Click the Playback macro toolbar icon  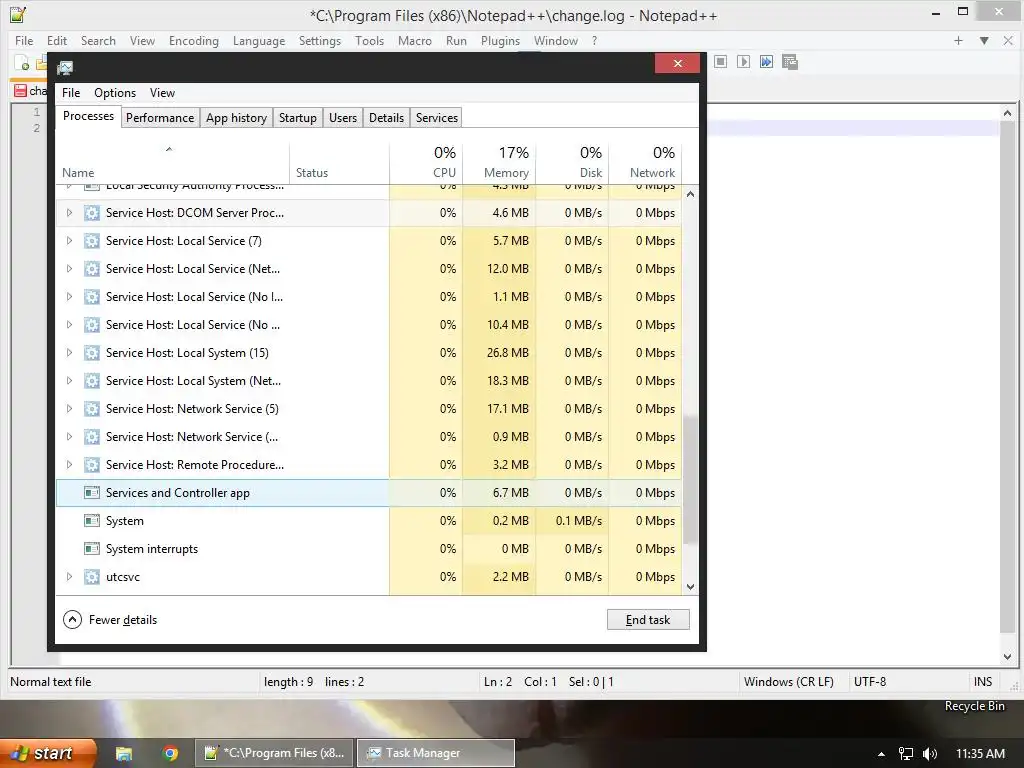(x=743, y=61)
